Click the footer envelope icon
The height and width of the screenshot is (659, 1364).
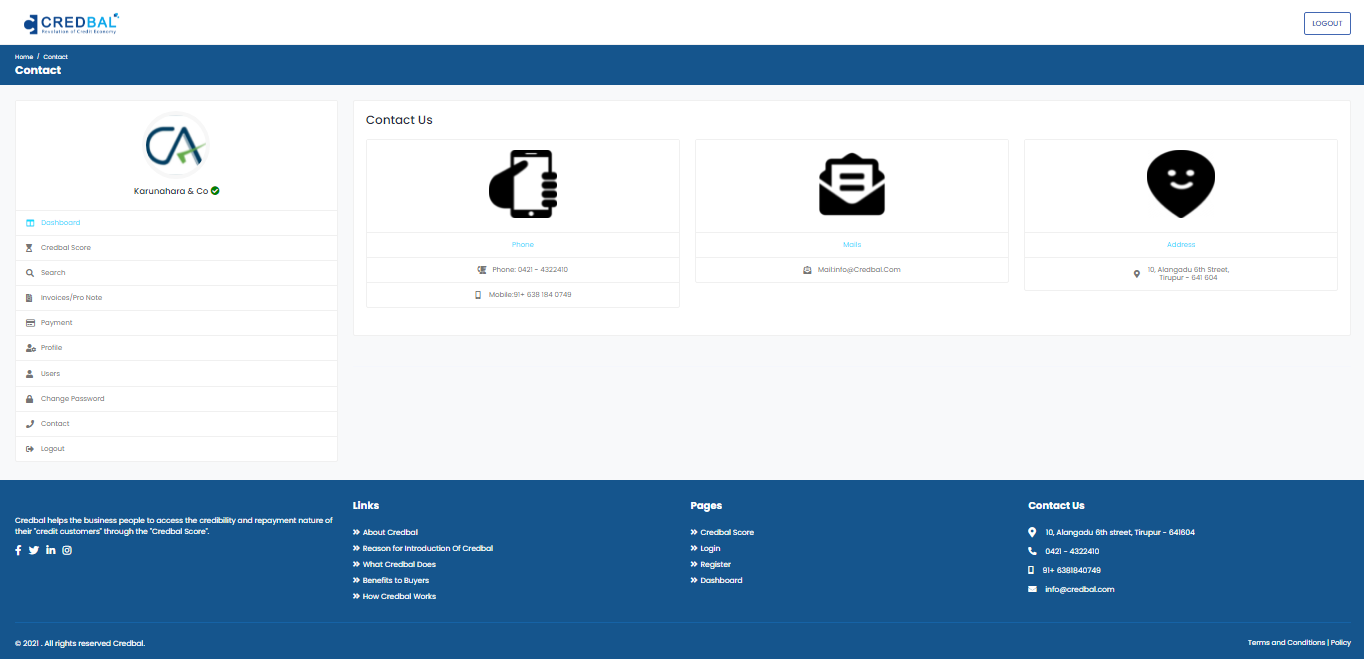point(1032,589)
